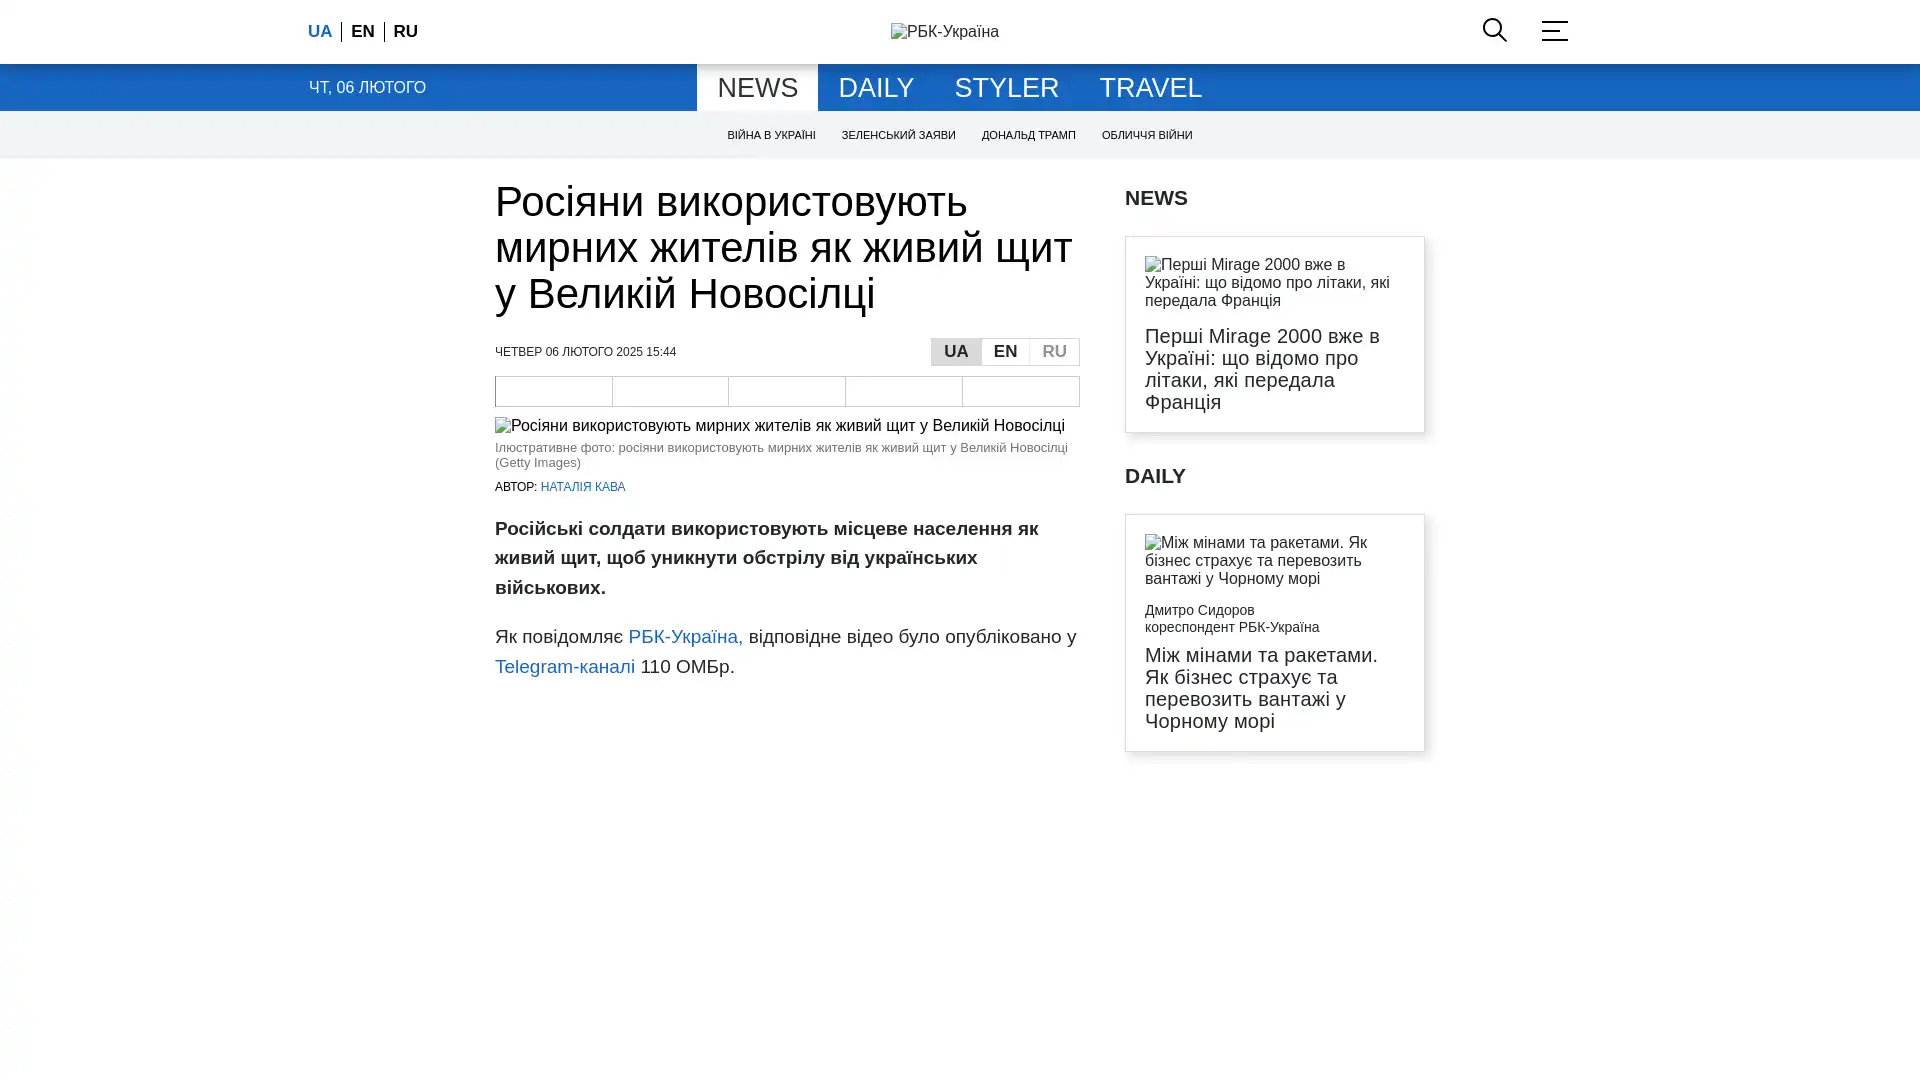Open author Наталія Кава's page

tap(582, 487)
